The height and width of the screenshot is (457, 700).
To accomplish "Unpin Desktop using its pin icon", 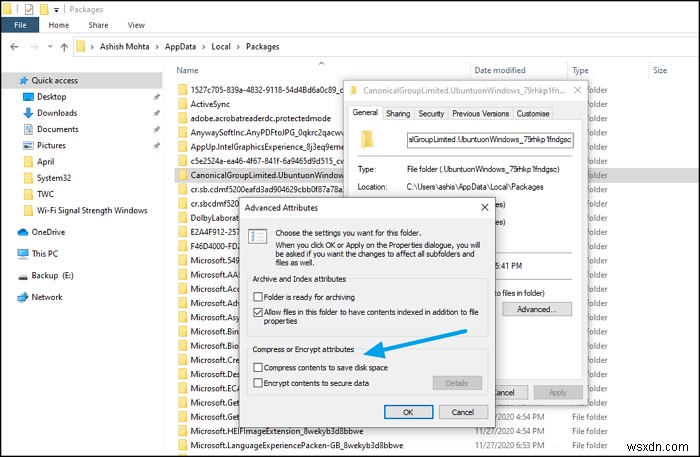I will pyautogui.click(x=156, y=97).
